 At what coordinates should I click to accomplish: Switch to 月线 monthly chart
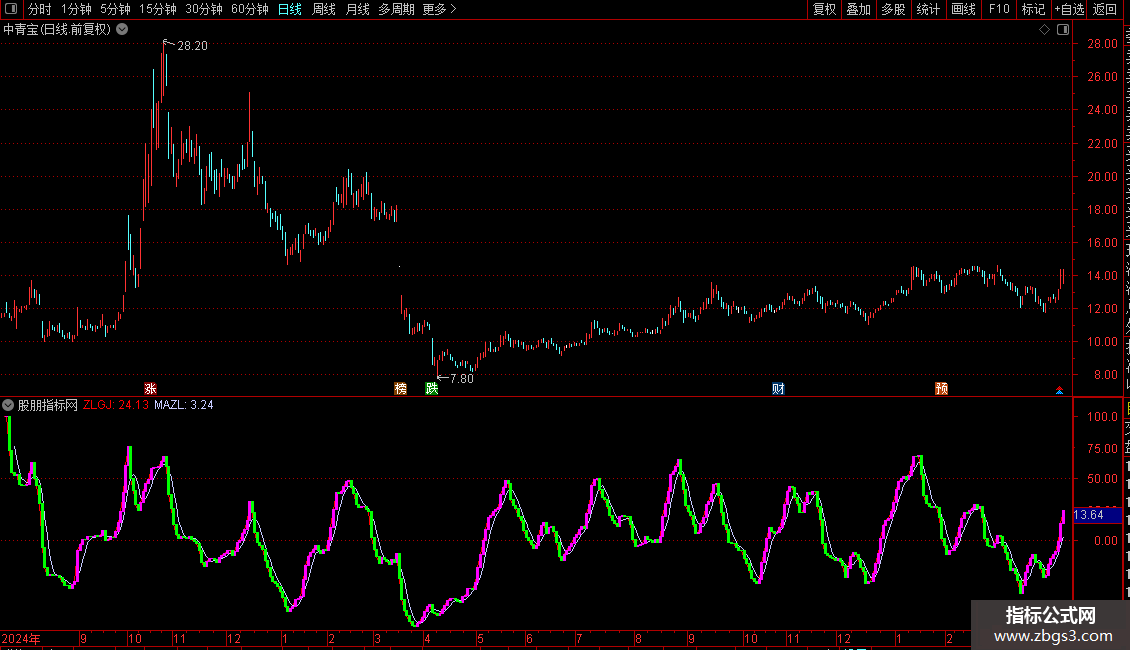tap(357, 9)
